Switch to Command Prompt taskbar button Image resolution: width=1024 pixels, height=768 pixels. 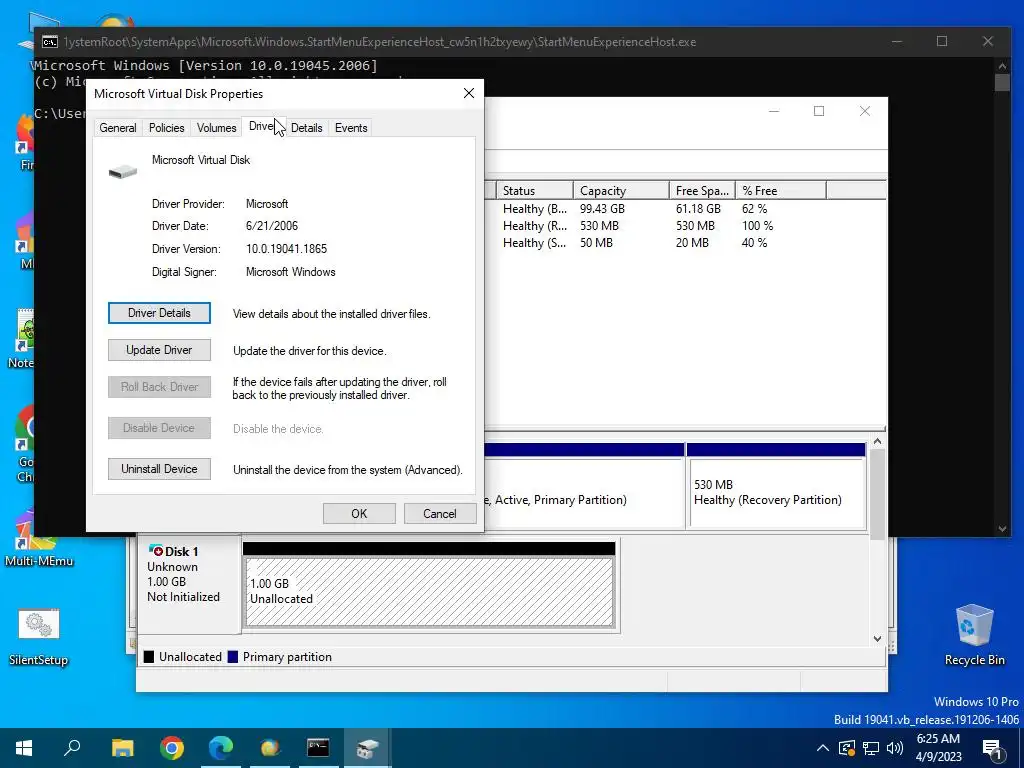pyautogui.click(x=318, y=748)
